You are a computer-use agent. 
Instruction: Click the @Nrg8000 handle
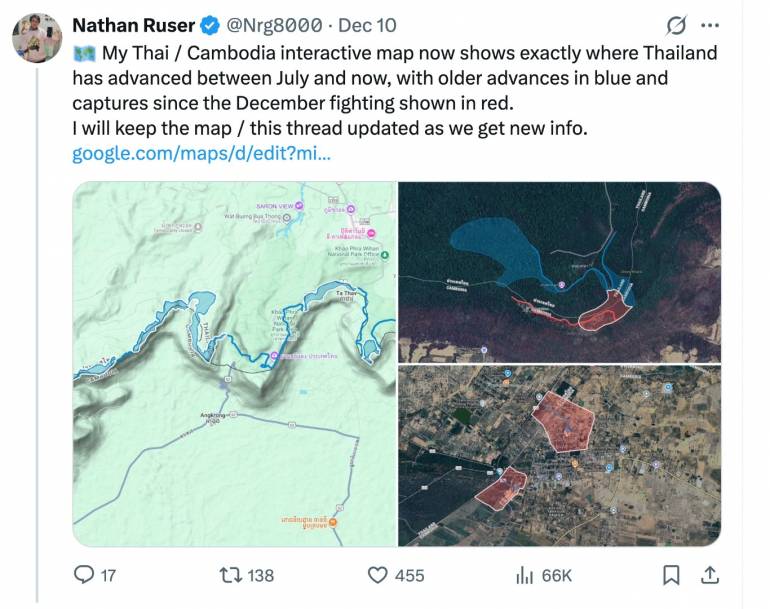(x=274, y=25)
